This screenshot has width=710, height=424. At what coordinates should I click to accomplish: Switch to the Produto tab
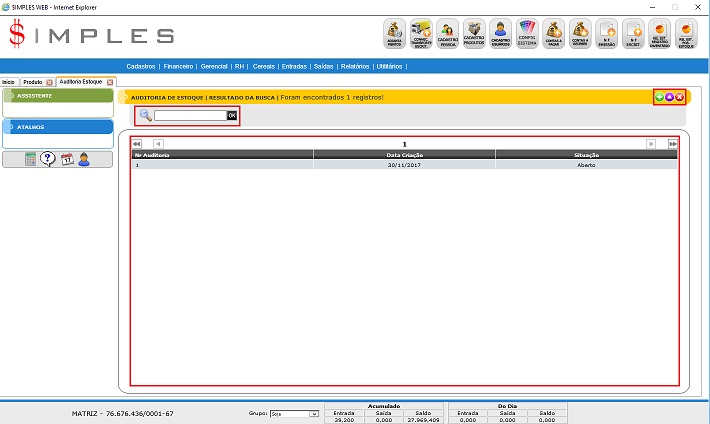pyautogui.click(x=33, y=81)
